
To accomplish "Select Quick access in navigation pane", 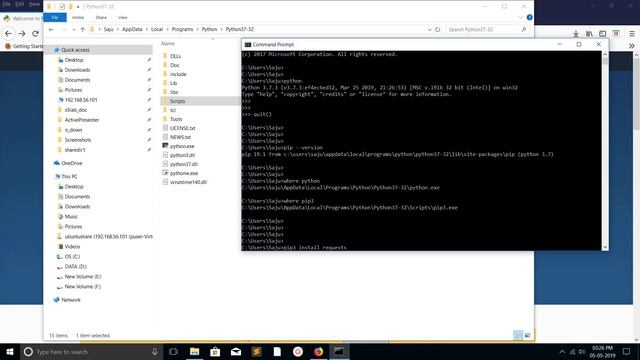I will 75,50.
